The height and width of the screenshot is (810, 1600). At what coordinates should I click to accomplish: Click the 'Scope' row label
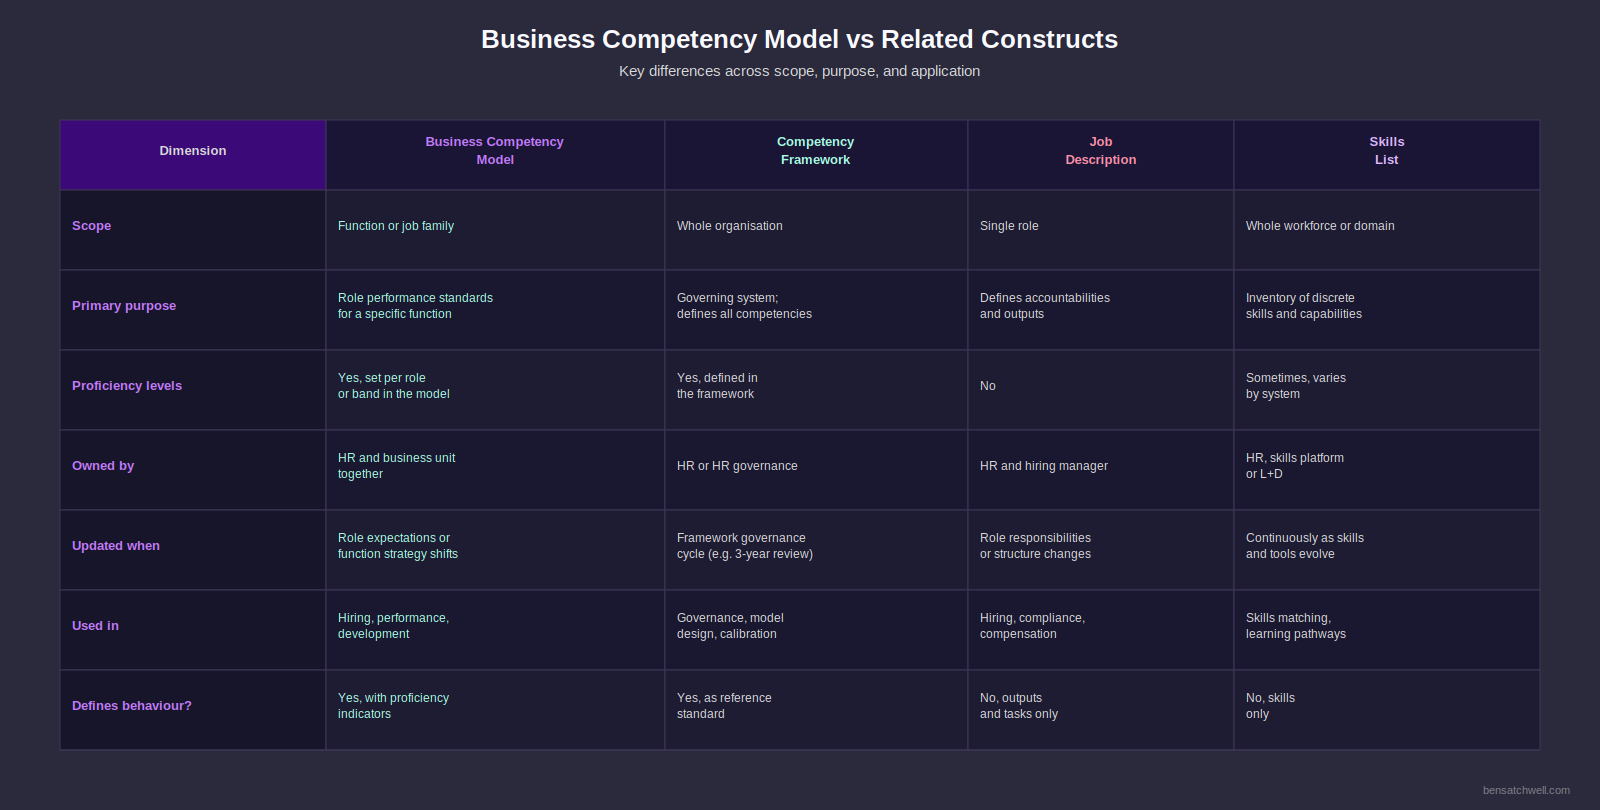pos(92,226)
